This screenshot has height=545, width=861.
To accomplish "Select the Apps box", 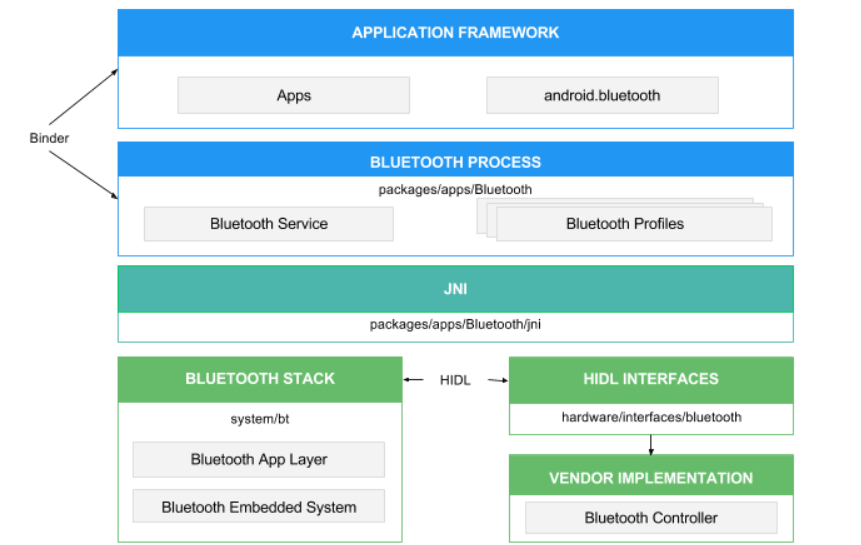I will pyautogui.click(x=294, y=95).
